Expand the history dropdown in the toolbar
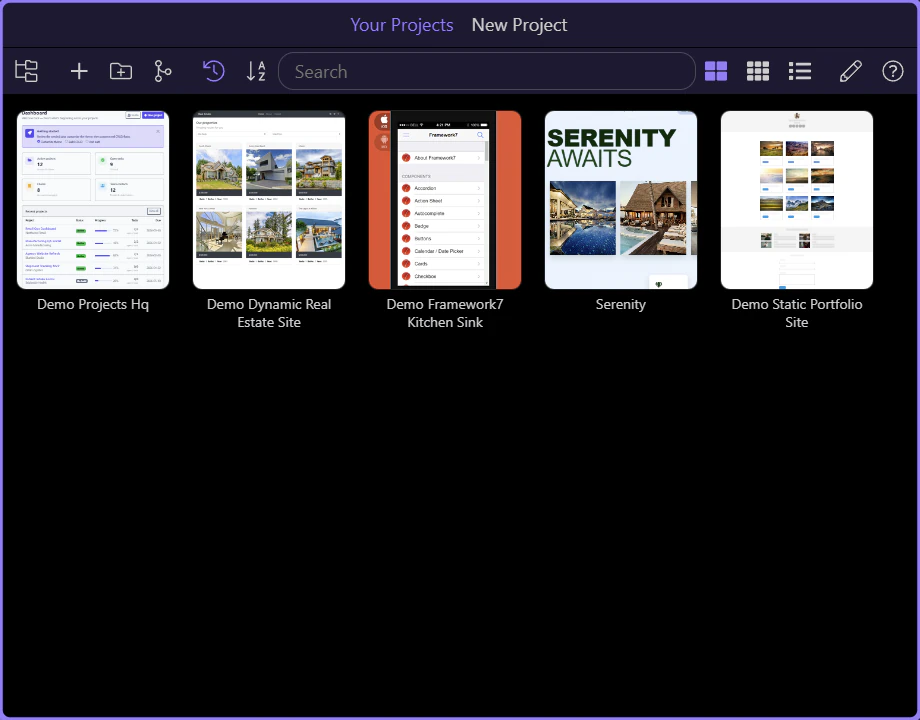This screenshot has height=720, width=920. [213, 71]
